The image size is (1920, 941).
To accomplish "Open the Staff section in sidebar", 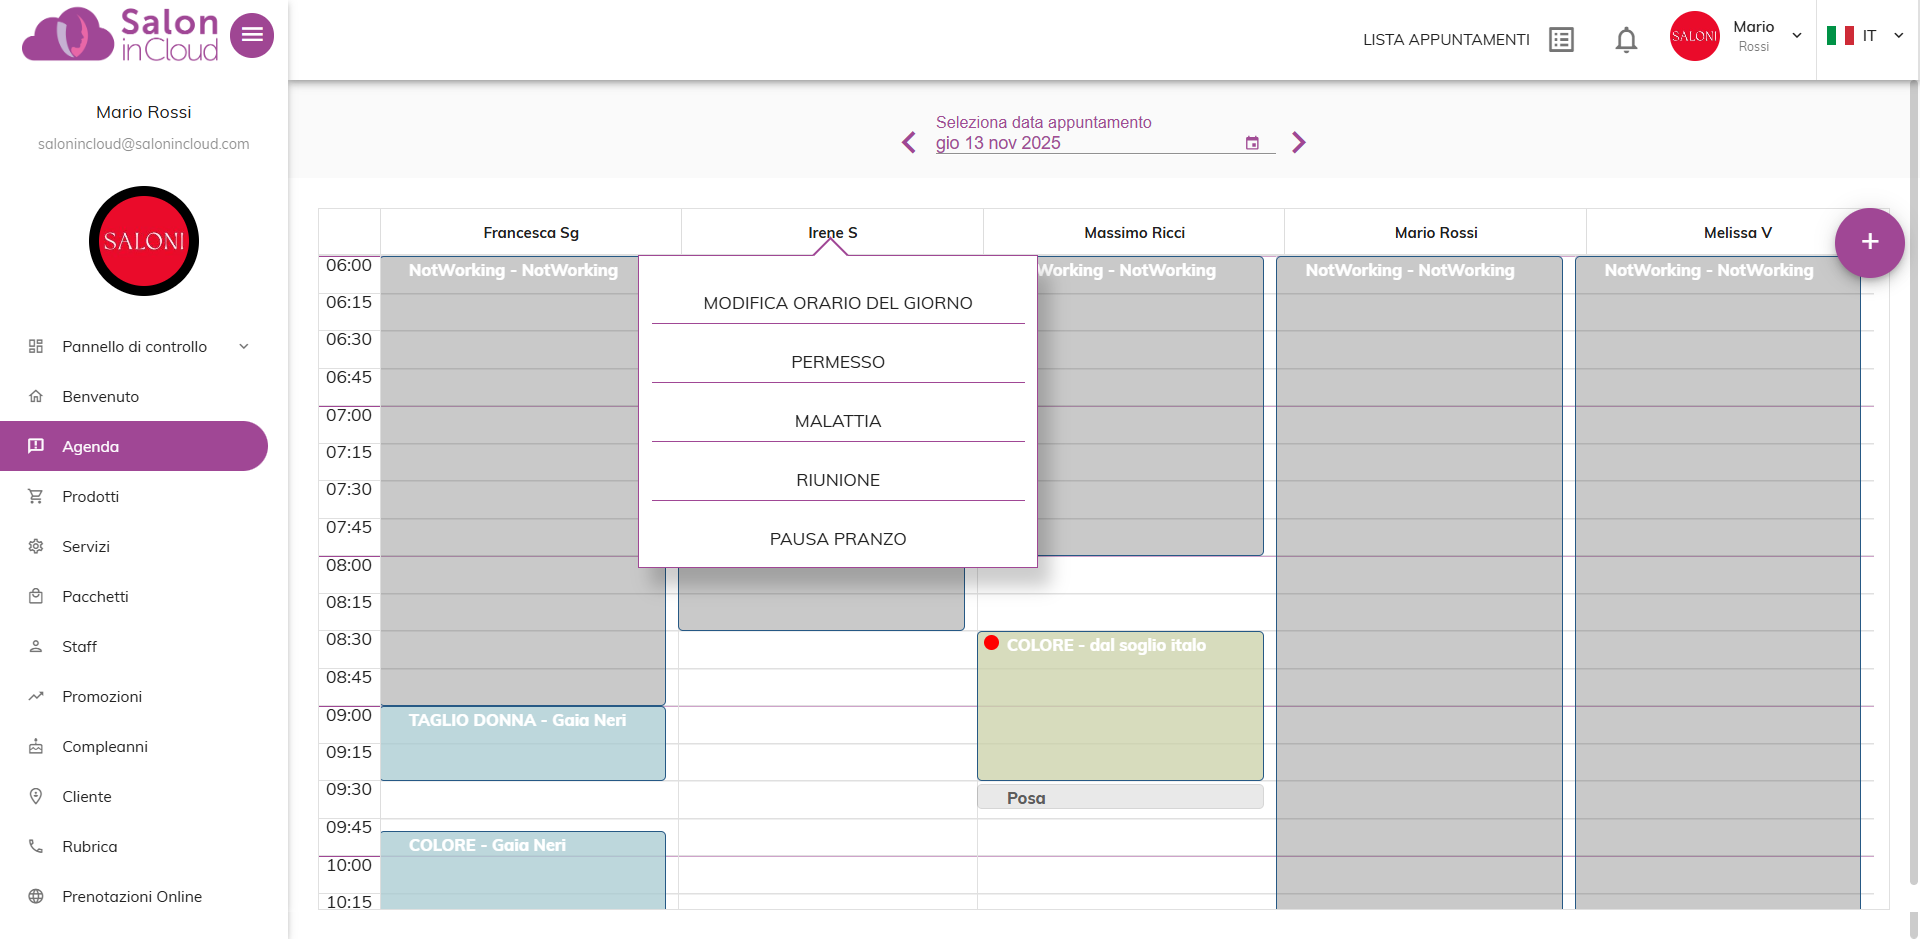I will coord(80,647).
